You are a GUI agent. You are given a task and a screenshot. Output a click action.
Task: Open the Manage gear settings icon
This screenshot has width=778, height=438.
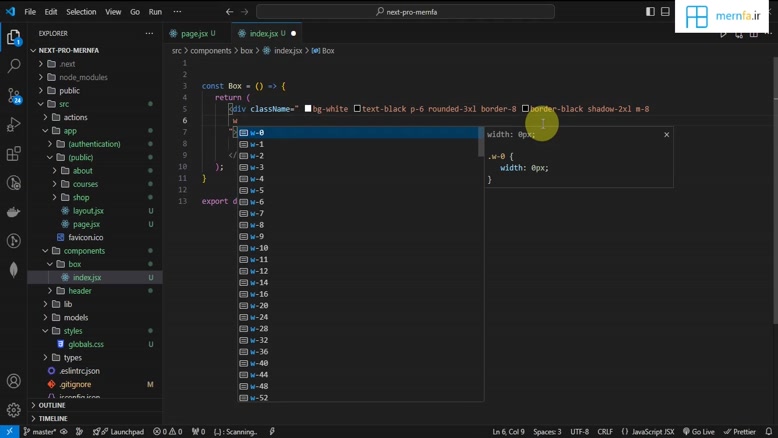[14, 410]
